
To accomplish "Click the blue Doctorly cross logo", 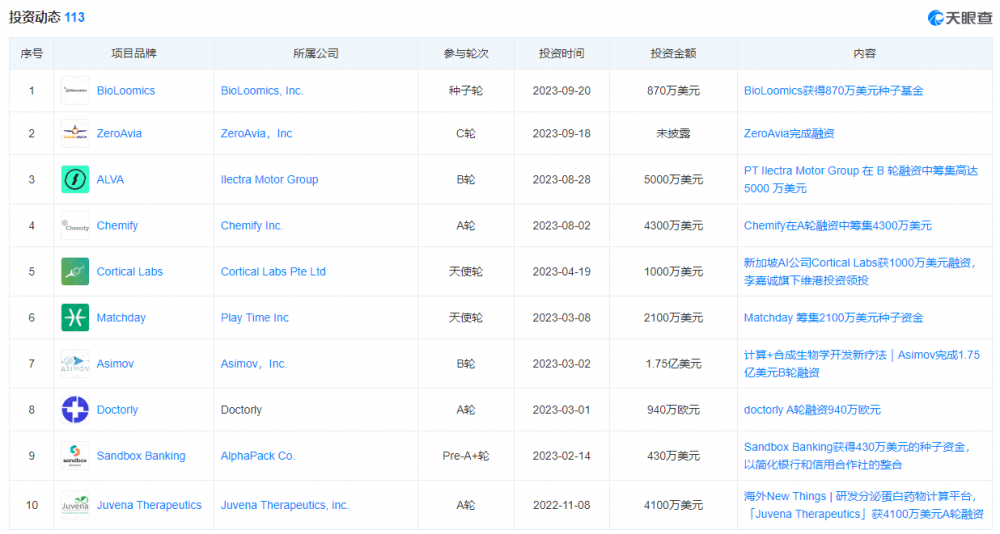I will [x=75, y=410].
